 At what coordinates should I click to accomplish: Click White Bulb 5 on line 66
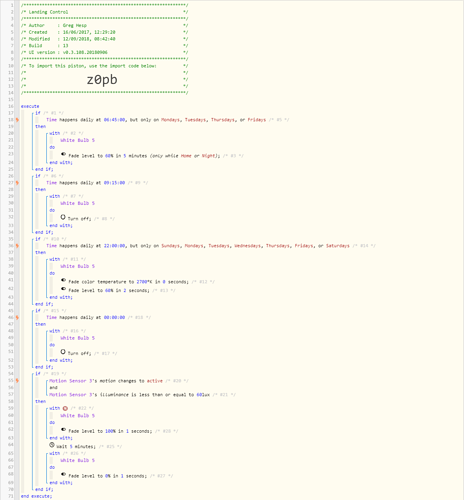pos(77,460)
